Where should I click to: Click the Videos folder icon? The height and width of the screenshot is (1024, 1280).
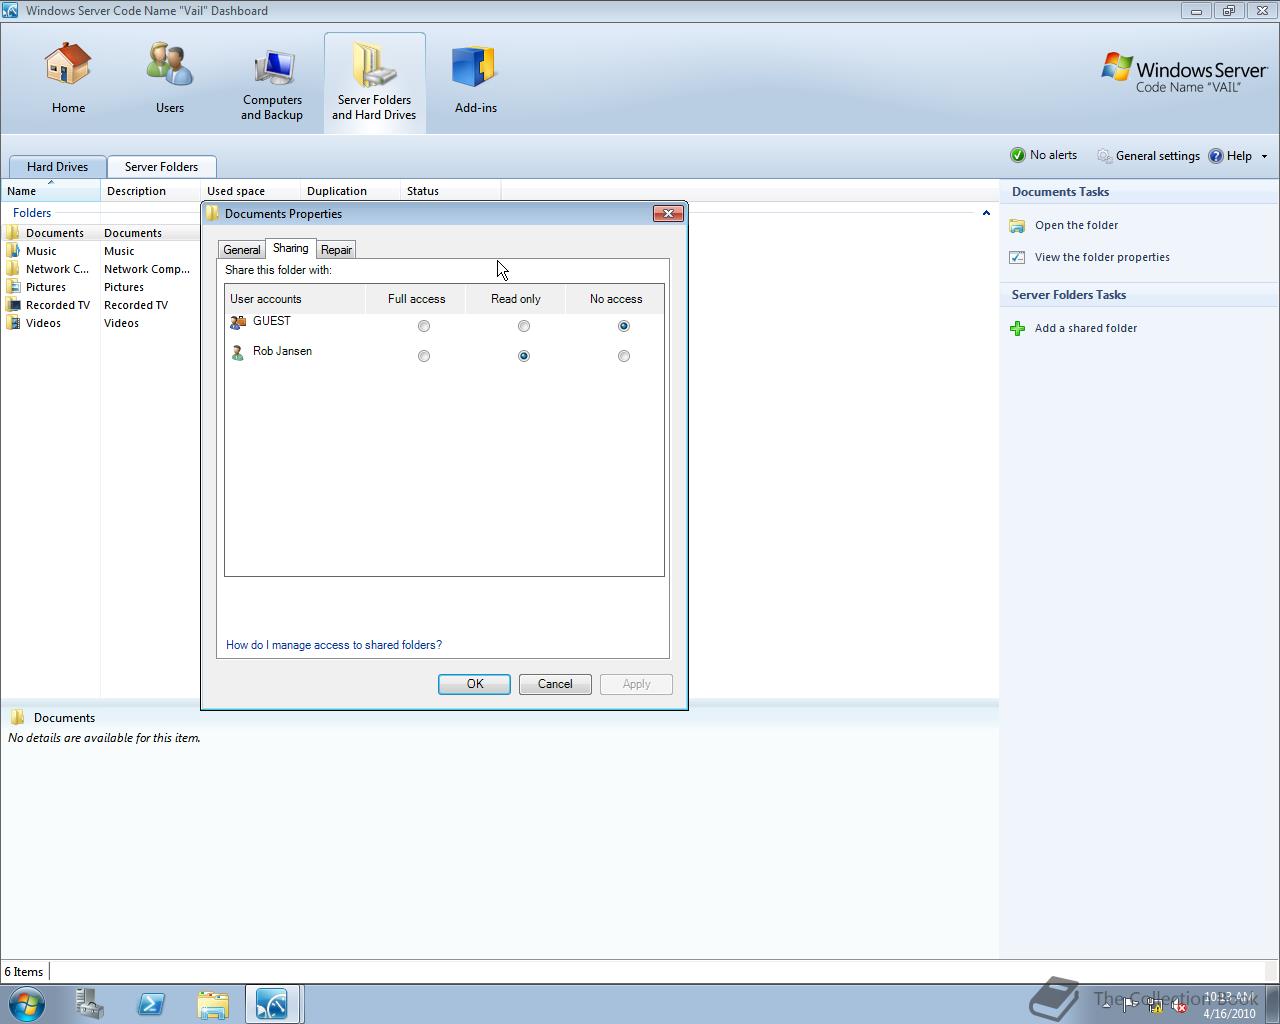click(13, 322)
